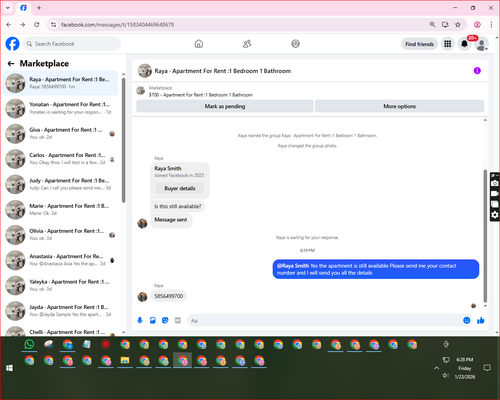This screenshot has height=400, width=500.
Task: Open WhatsApp from the taskbar
Action: click(29, 344)
